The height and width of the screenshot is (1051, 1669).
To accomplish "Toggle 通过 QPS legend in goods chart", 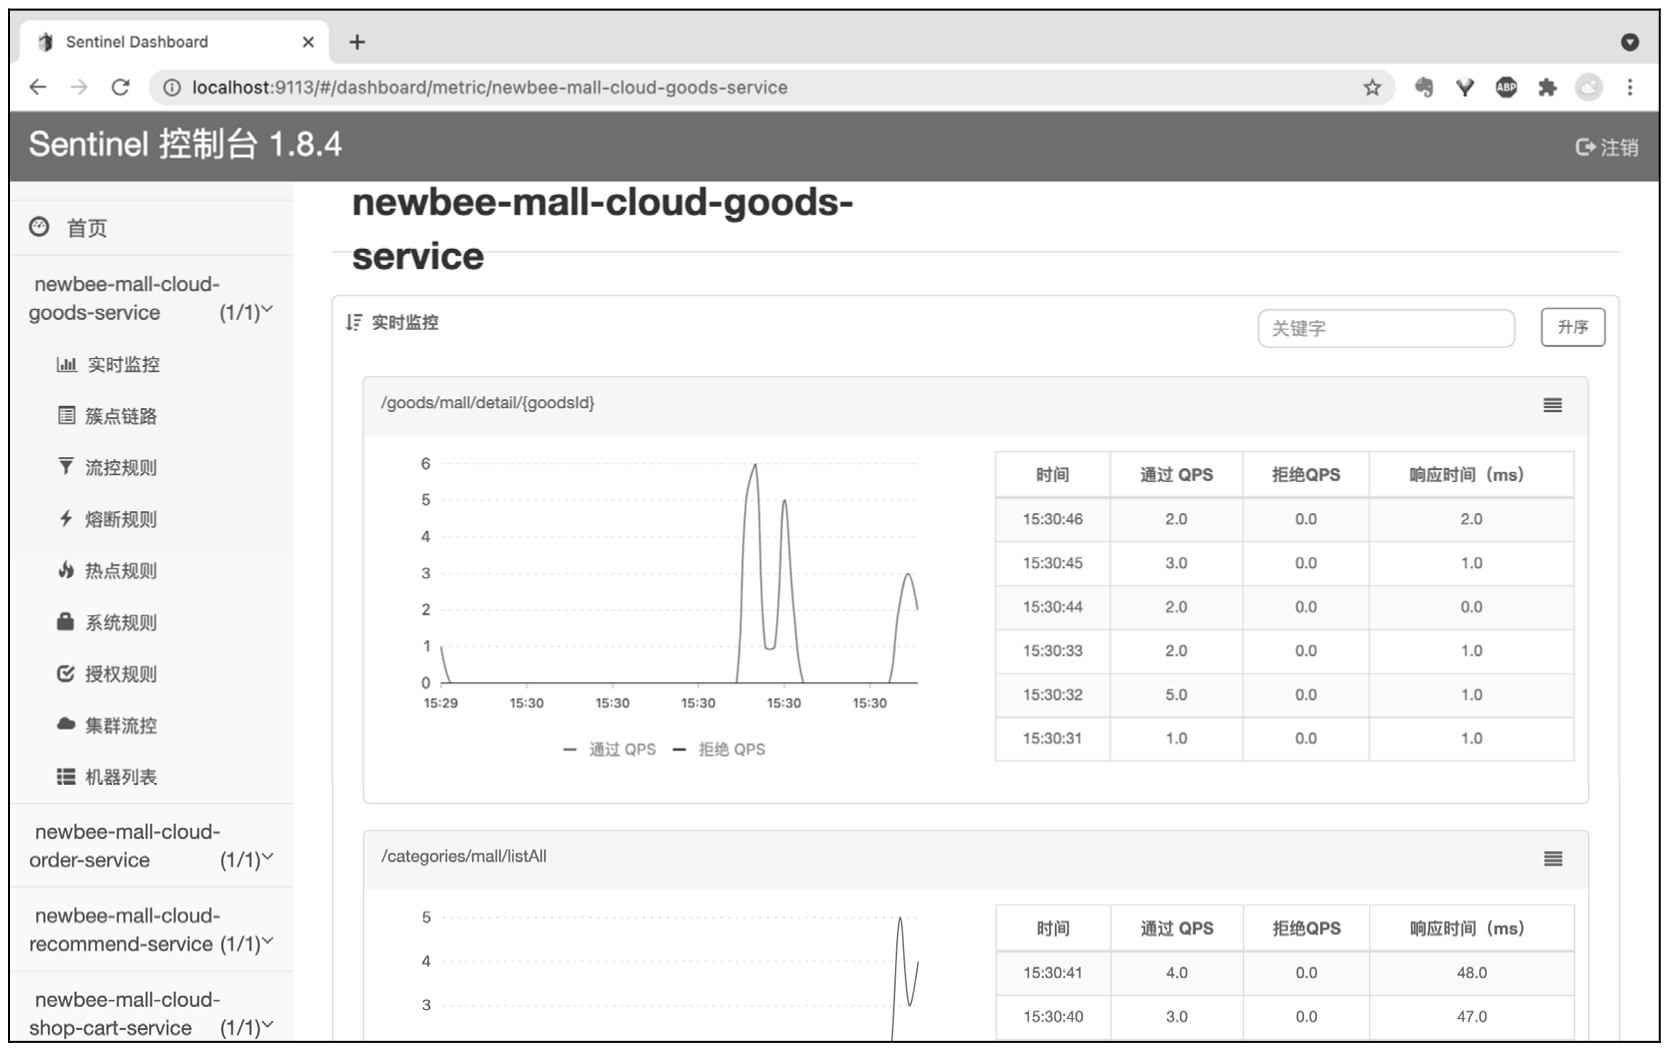I will [x=610, y=749].
